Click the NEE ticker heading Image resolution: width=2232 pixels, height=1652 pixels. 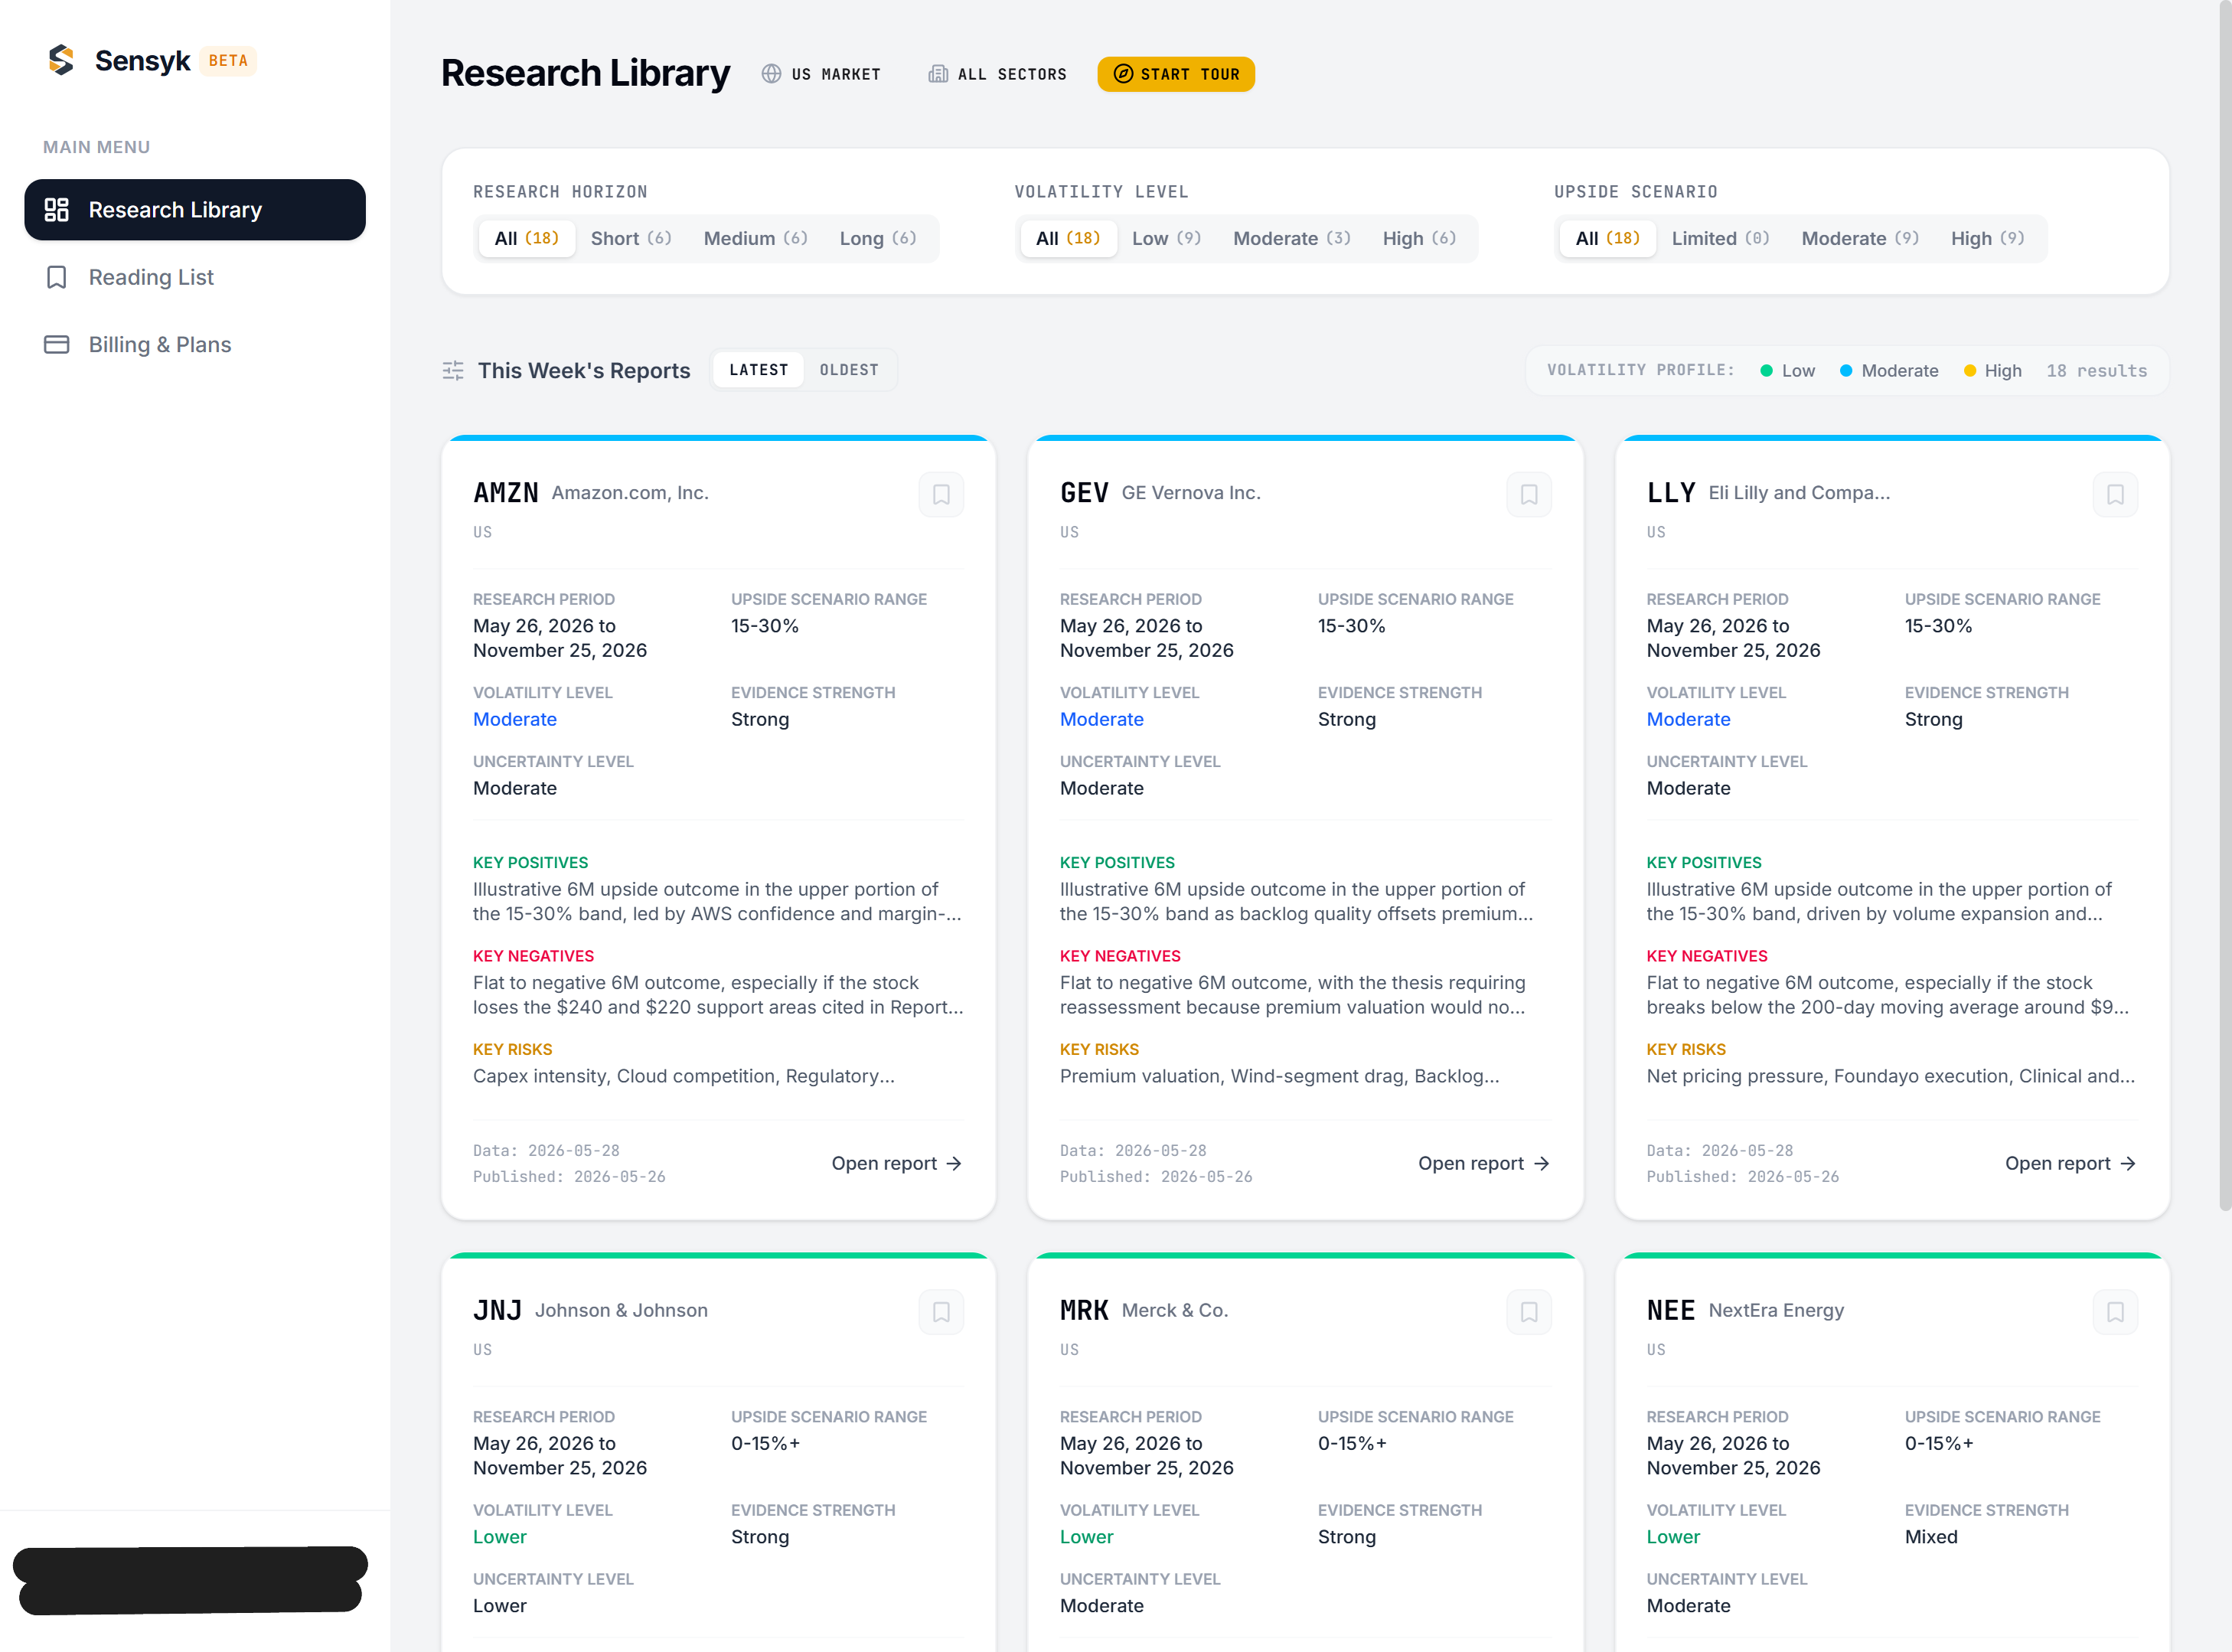(1671, 1311)
